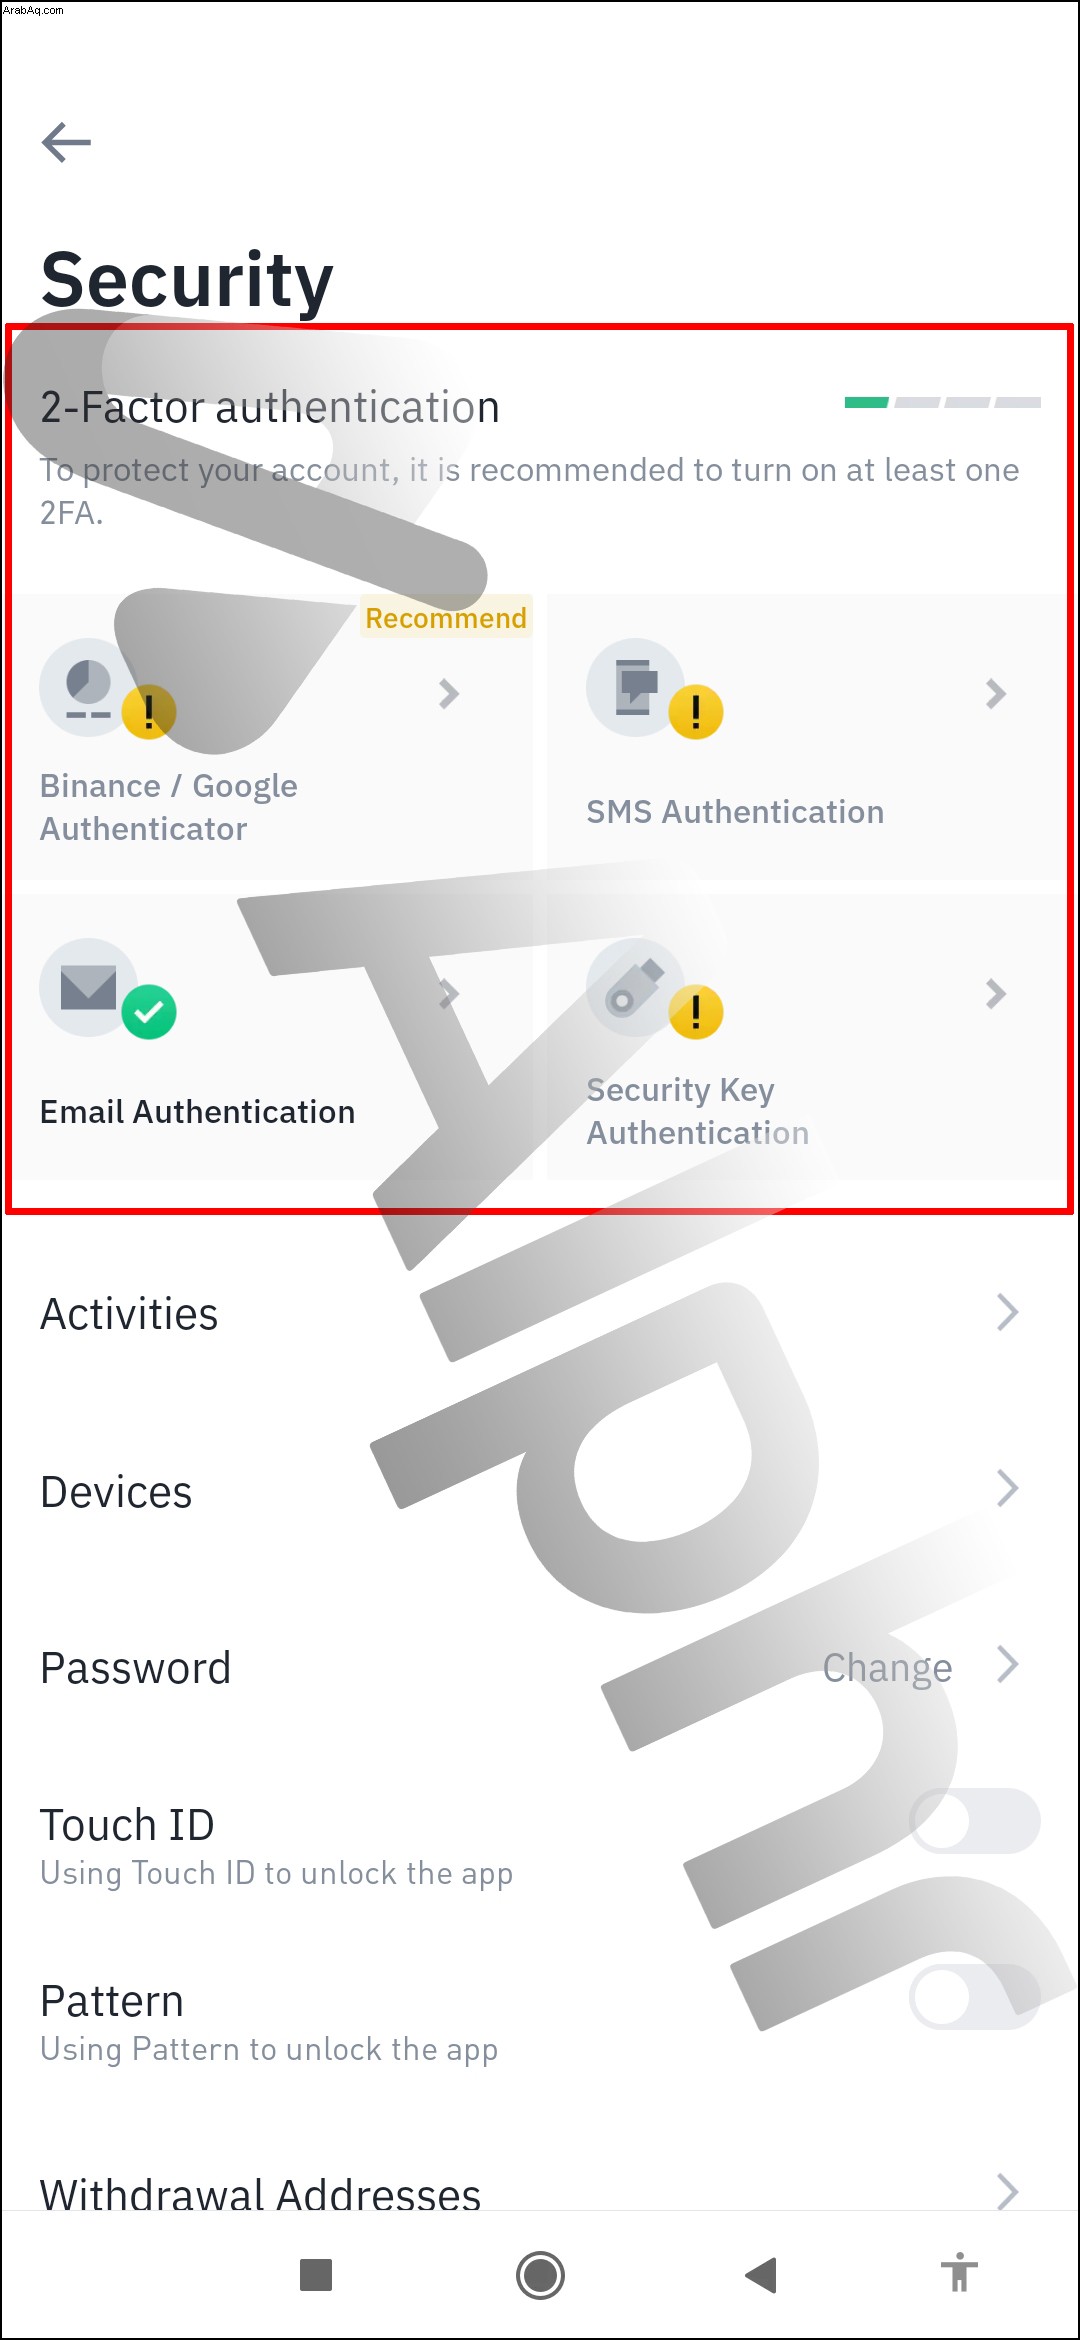Screen dimensions: 1080x2340
Task: Open the Binance / Google Authenticator icon
Action: 89,687
